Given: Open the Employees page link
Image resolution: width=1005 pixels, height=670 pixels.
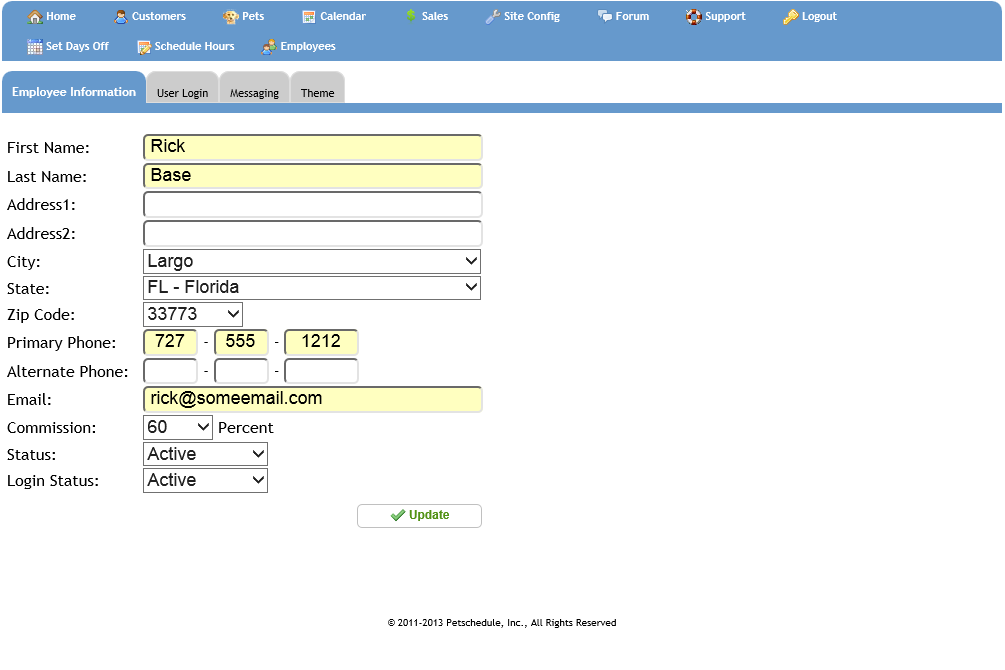Looking at the screenshot, I should [308, 46].
